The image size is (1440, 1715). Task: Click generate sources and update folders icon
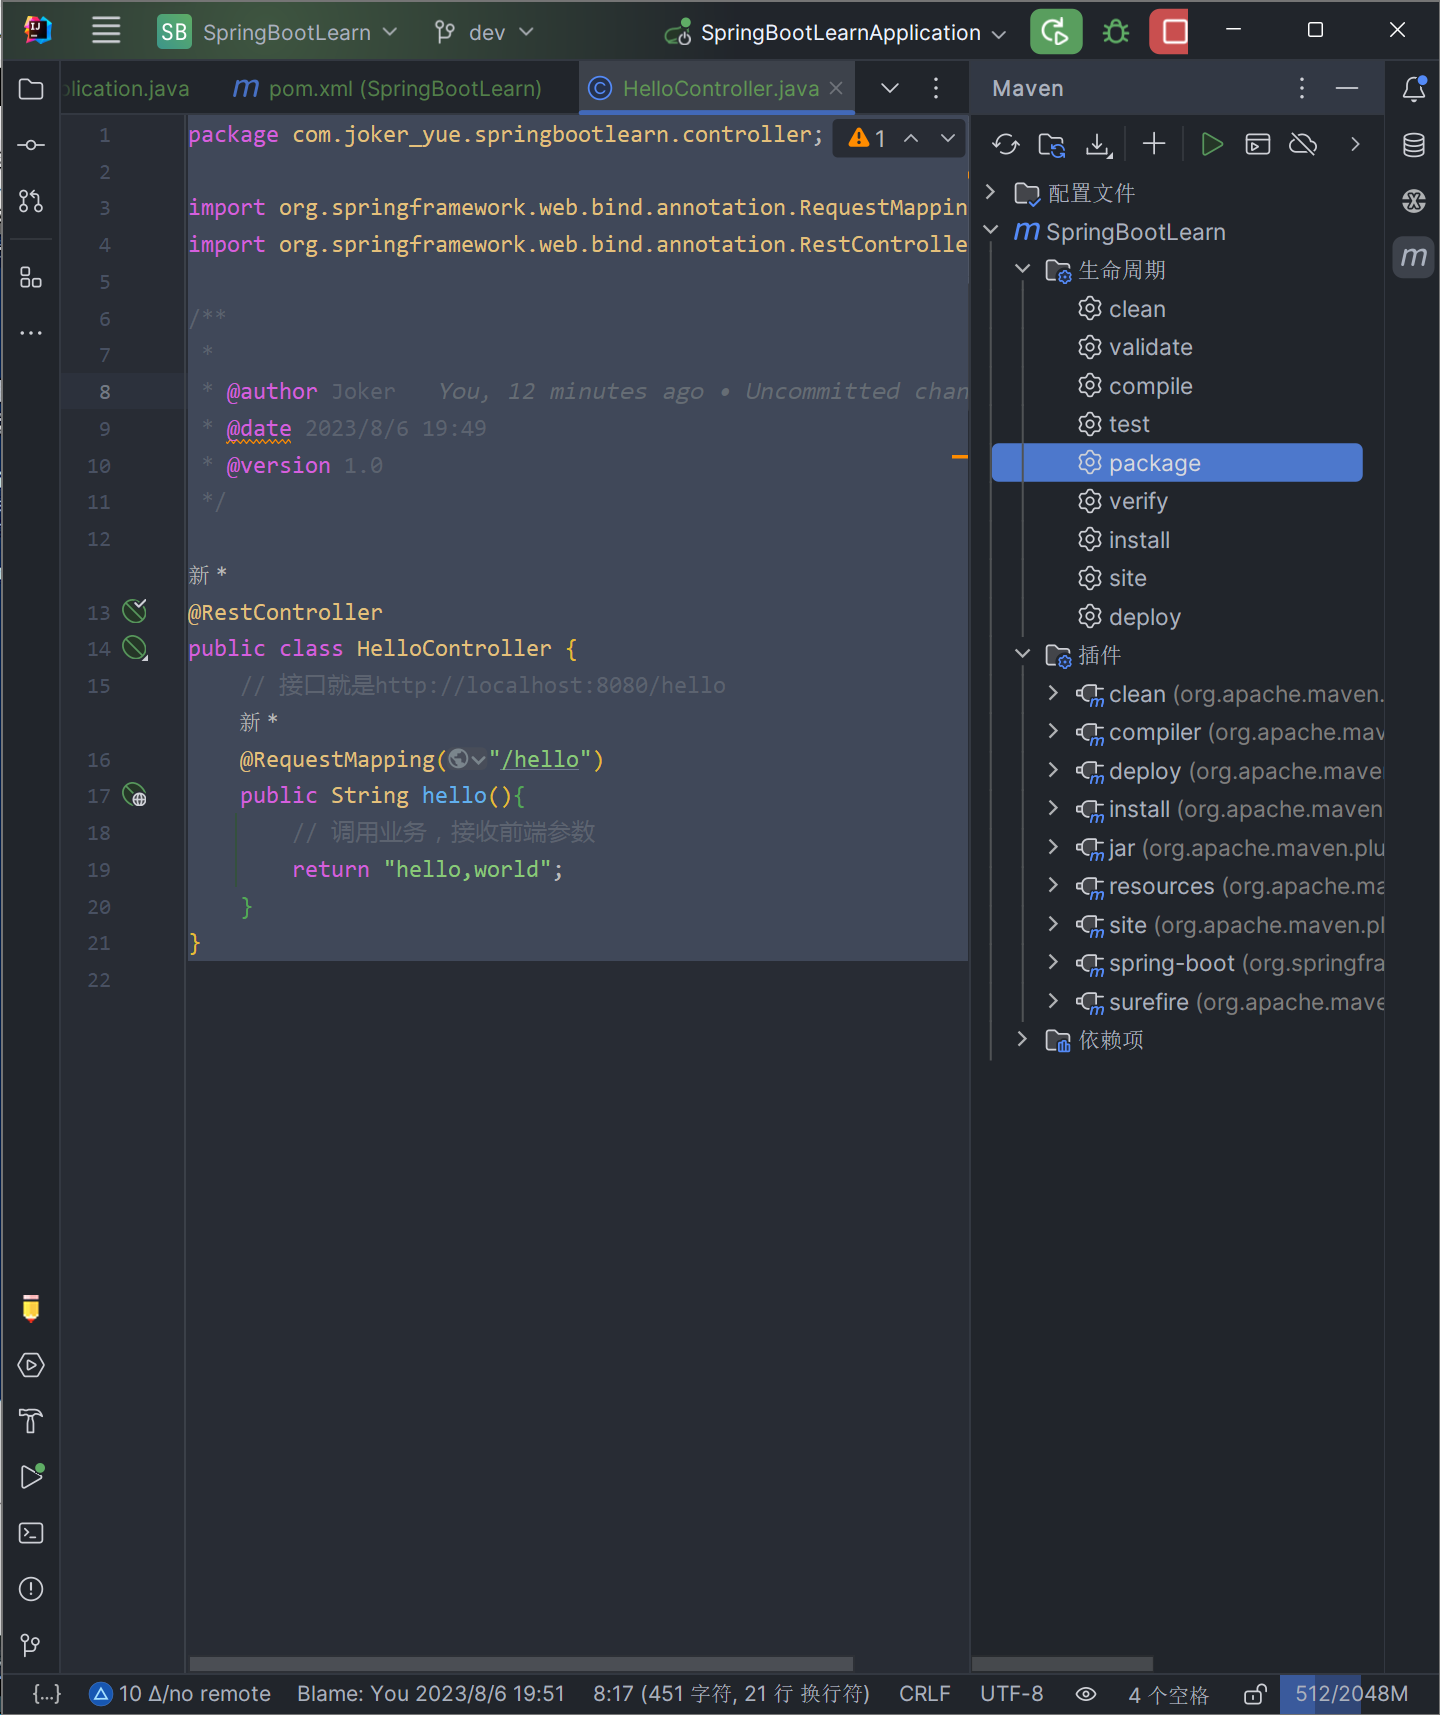point(1052,145)
